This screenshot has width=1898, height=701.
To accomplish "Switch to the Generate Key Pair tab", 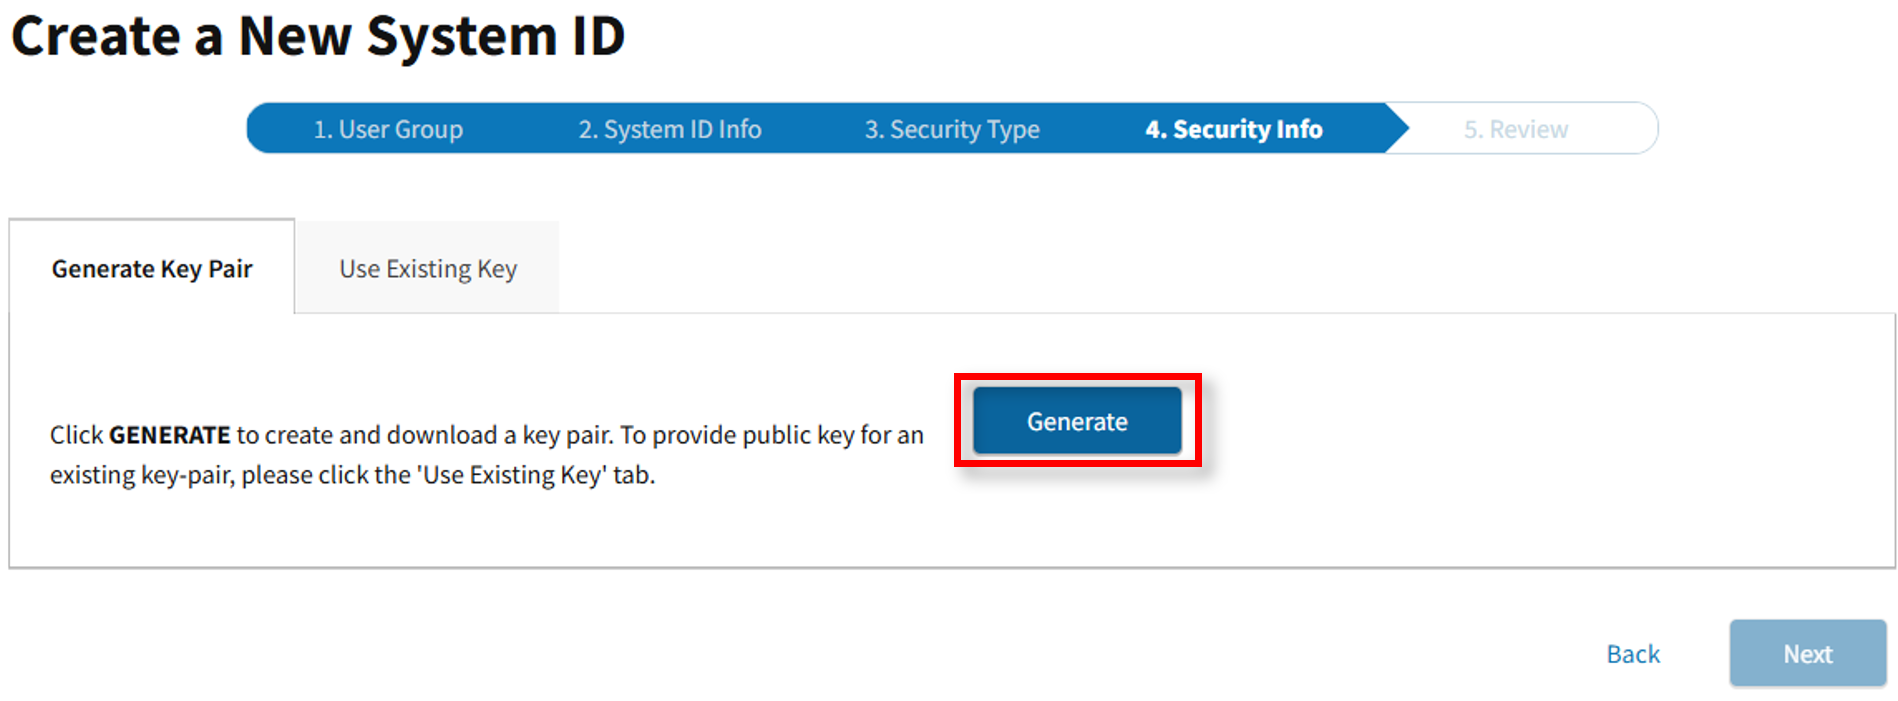I will tap(152, 269).
